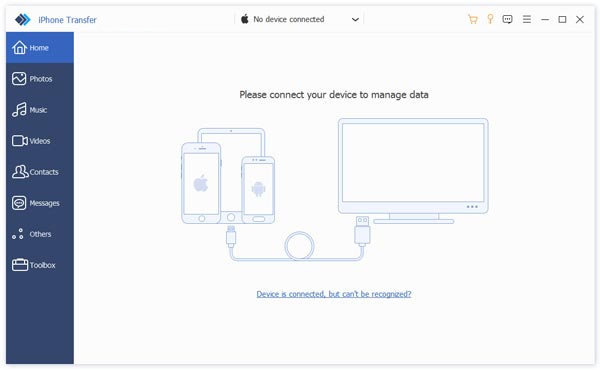600x370 pixels.
Task: Switch to the Videos section
Action: click(x=40, y=141)
